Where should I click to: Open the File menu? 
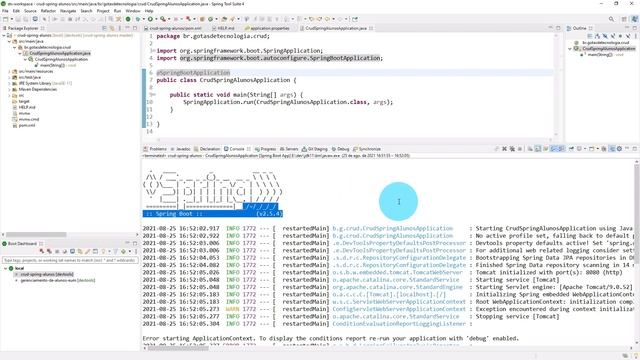pos(5,11)
